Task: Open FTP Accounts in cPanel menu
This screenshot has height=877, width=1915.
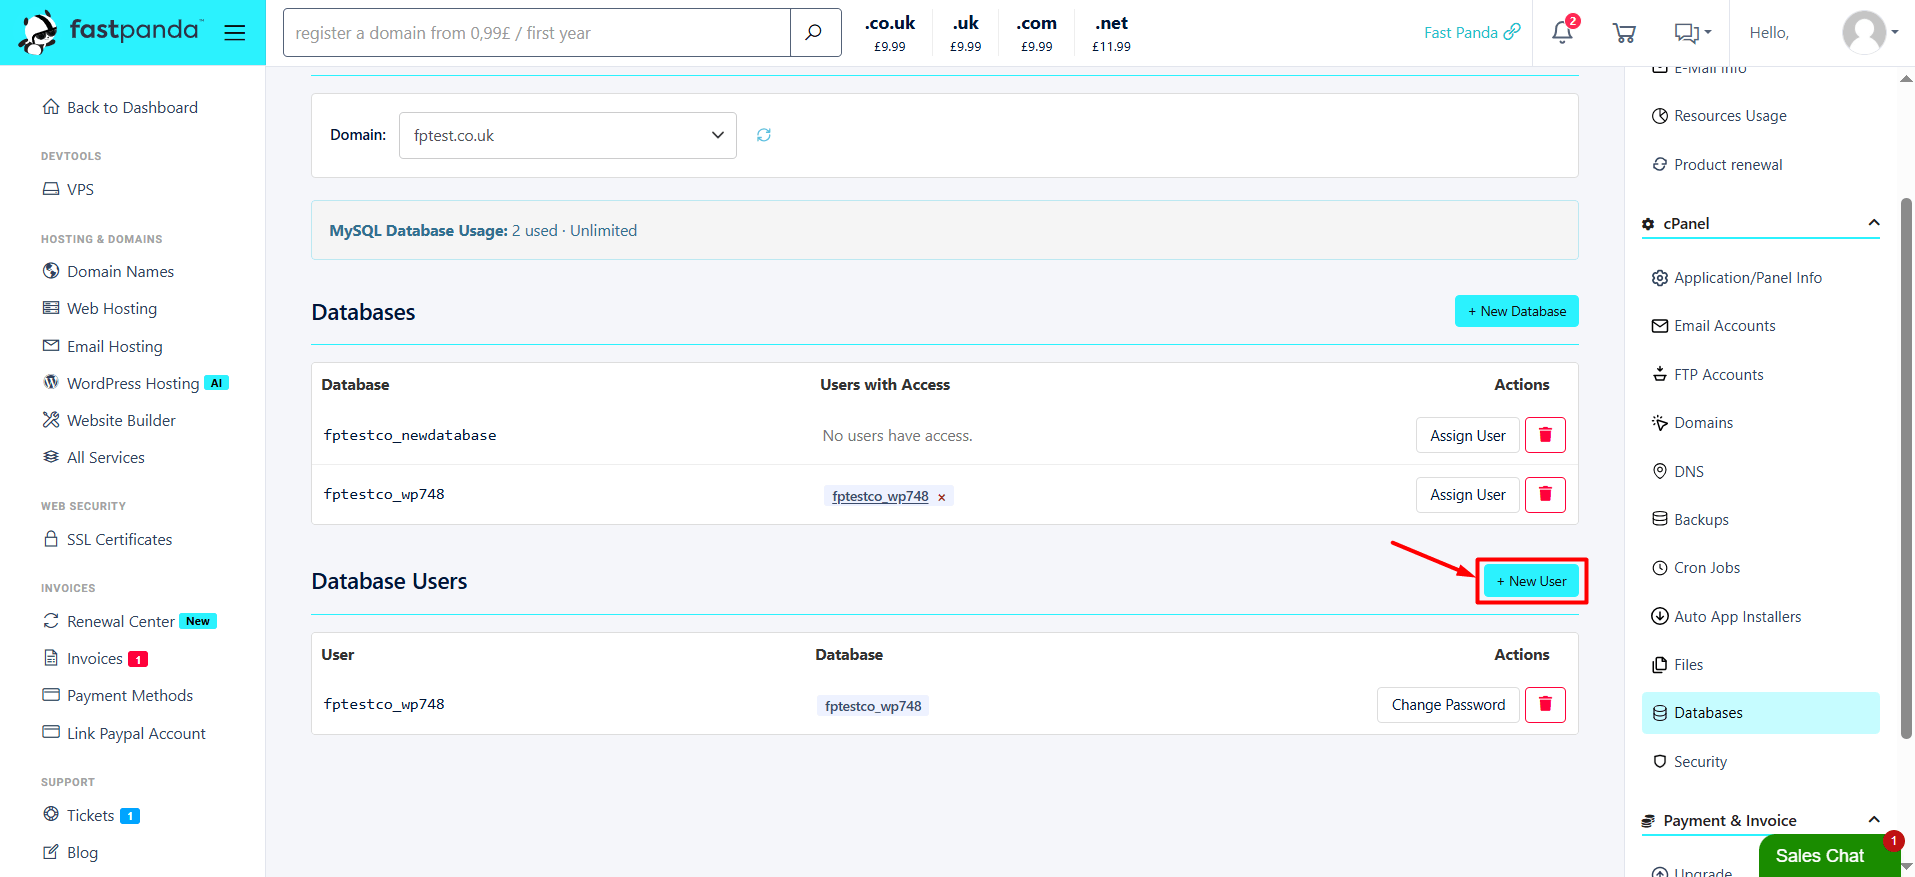Action: (1708, 375)
